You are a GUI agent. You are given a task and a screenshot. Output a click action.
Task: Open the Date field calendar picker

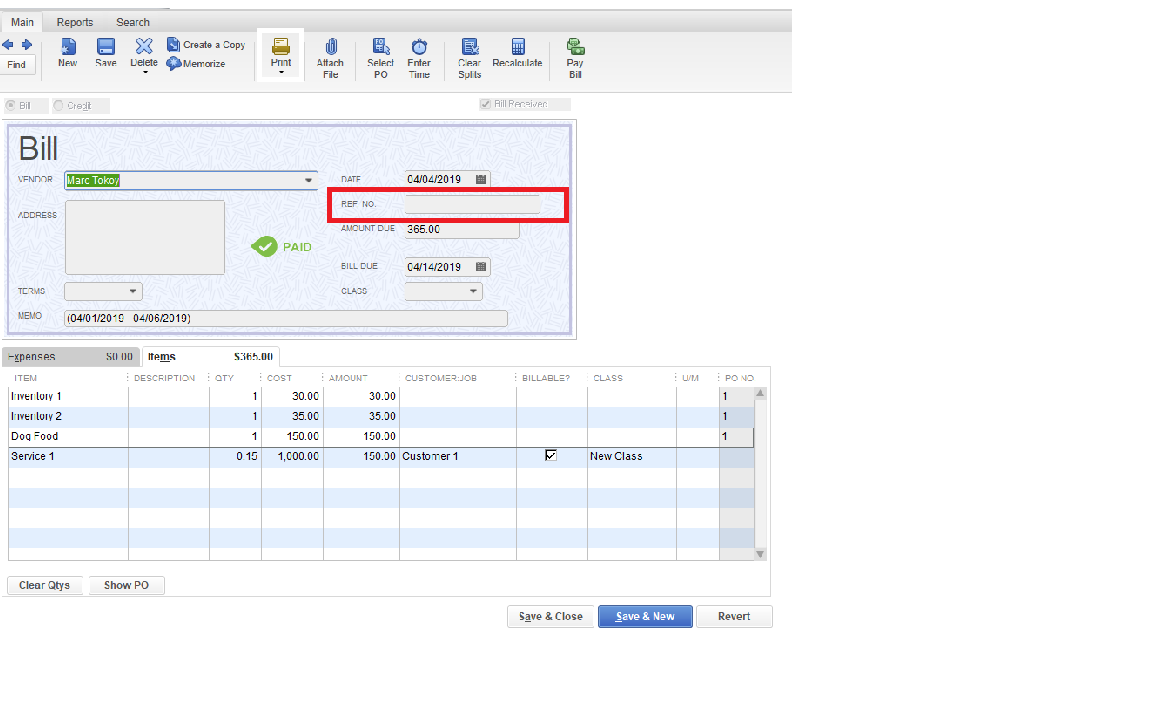[481, 179]
